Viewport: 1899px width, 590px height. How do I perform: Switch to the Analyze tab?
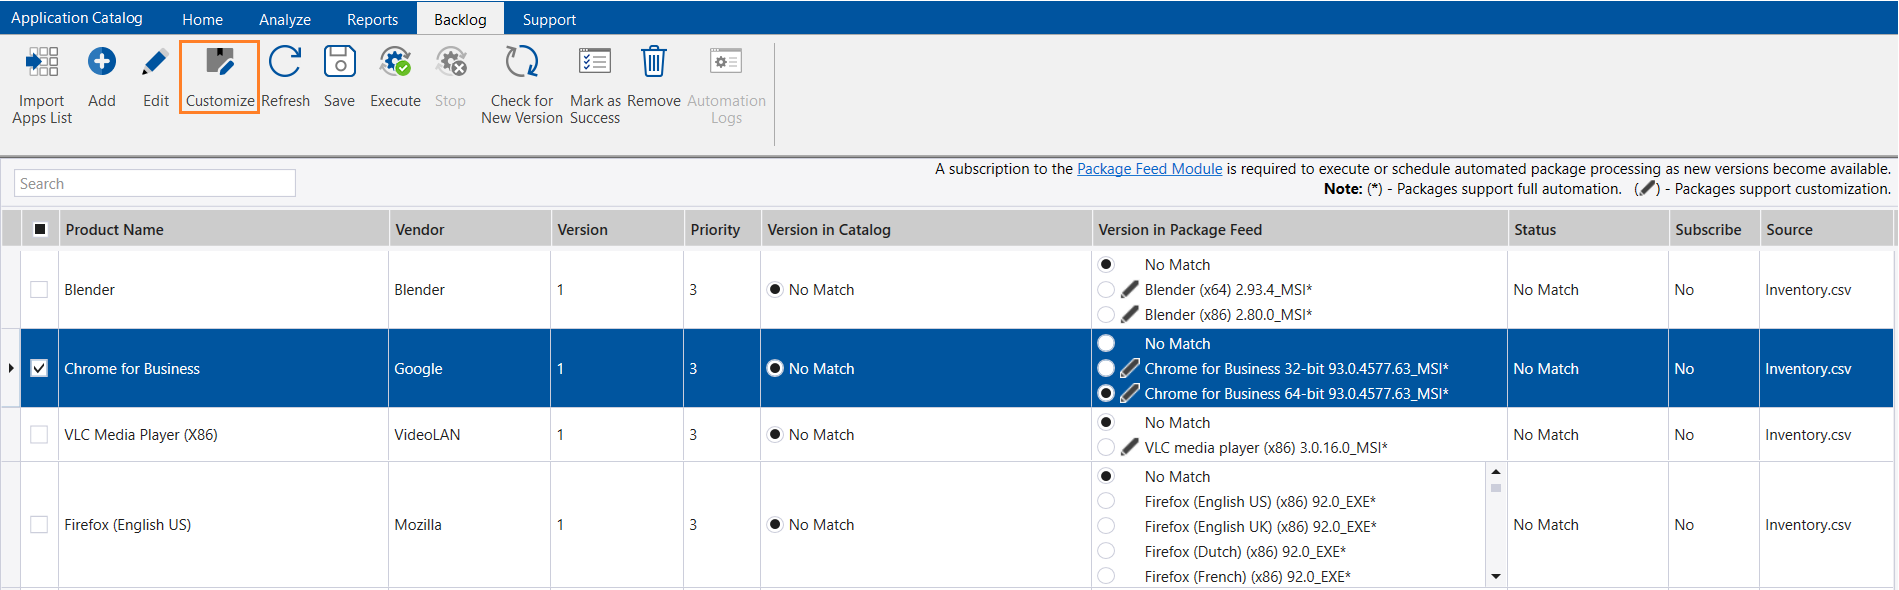tap(285, 19)
